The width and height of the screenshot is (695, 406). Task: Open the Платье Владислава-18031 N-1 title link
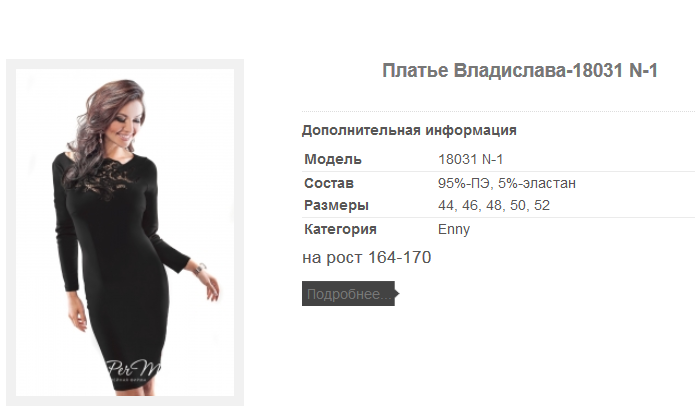[x=520, y=70]
